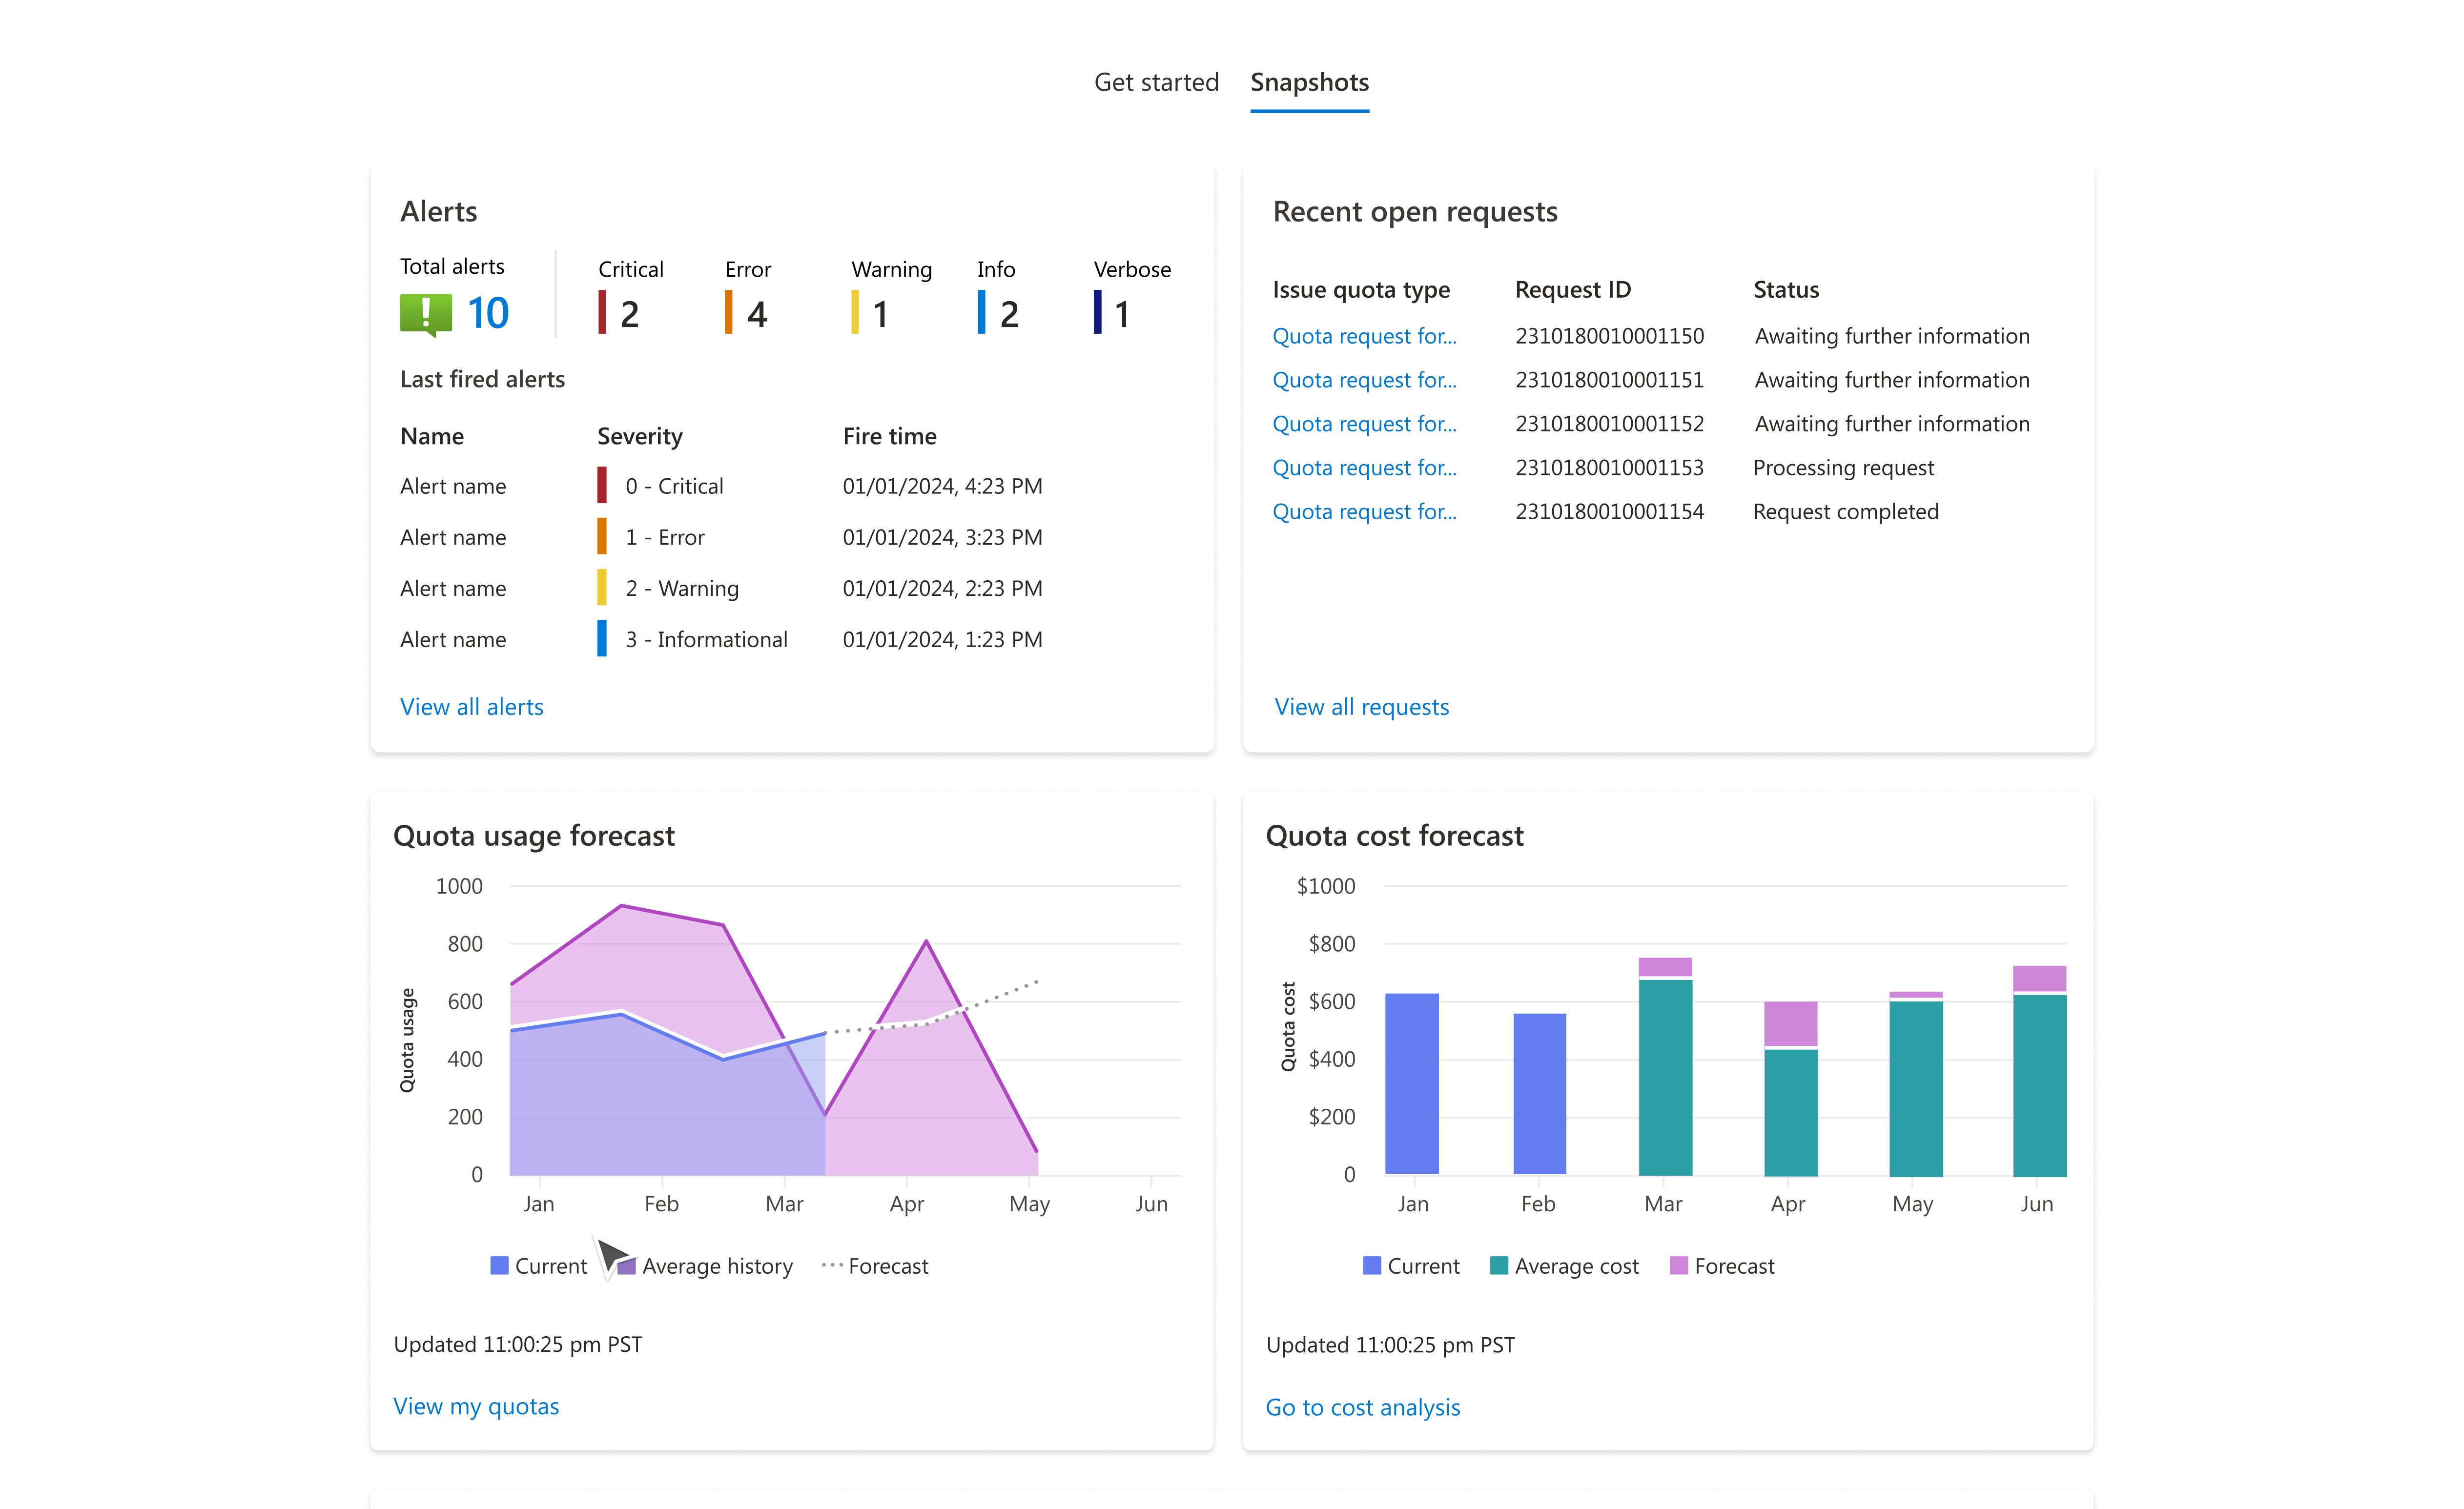Click the total alerts count 10

[x=488, y=314]
